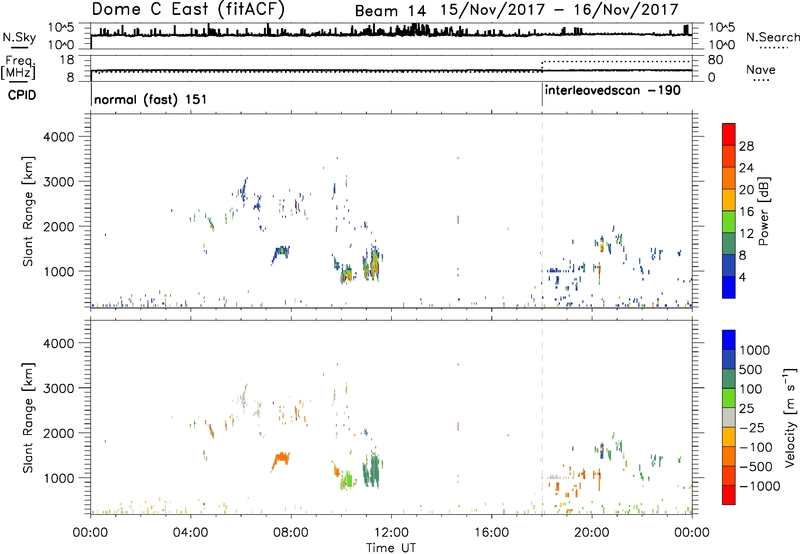Image resolution: width=800 pixels, height=554 pixels.
Task: Click Power colorbar yellow segment between 16 and 20
Action: tap(729, 199)
